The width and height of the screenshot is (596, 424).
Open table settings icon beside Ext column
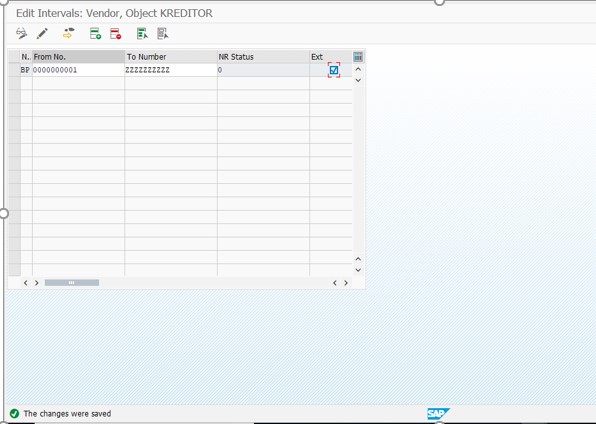358,57
